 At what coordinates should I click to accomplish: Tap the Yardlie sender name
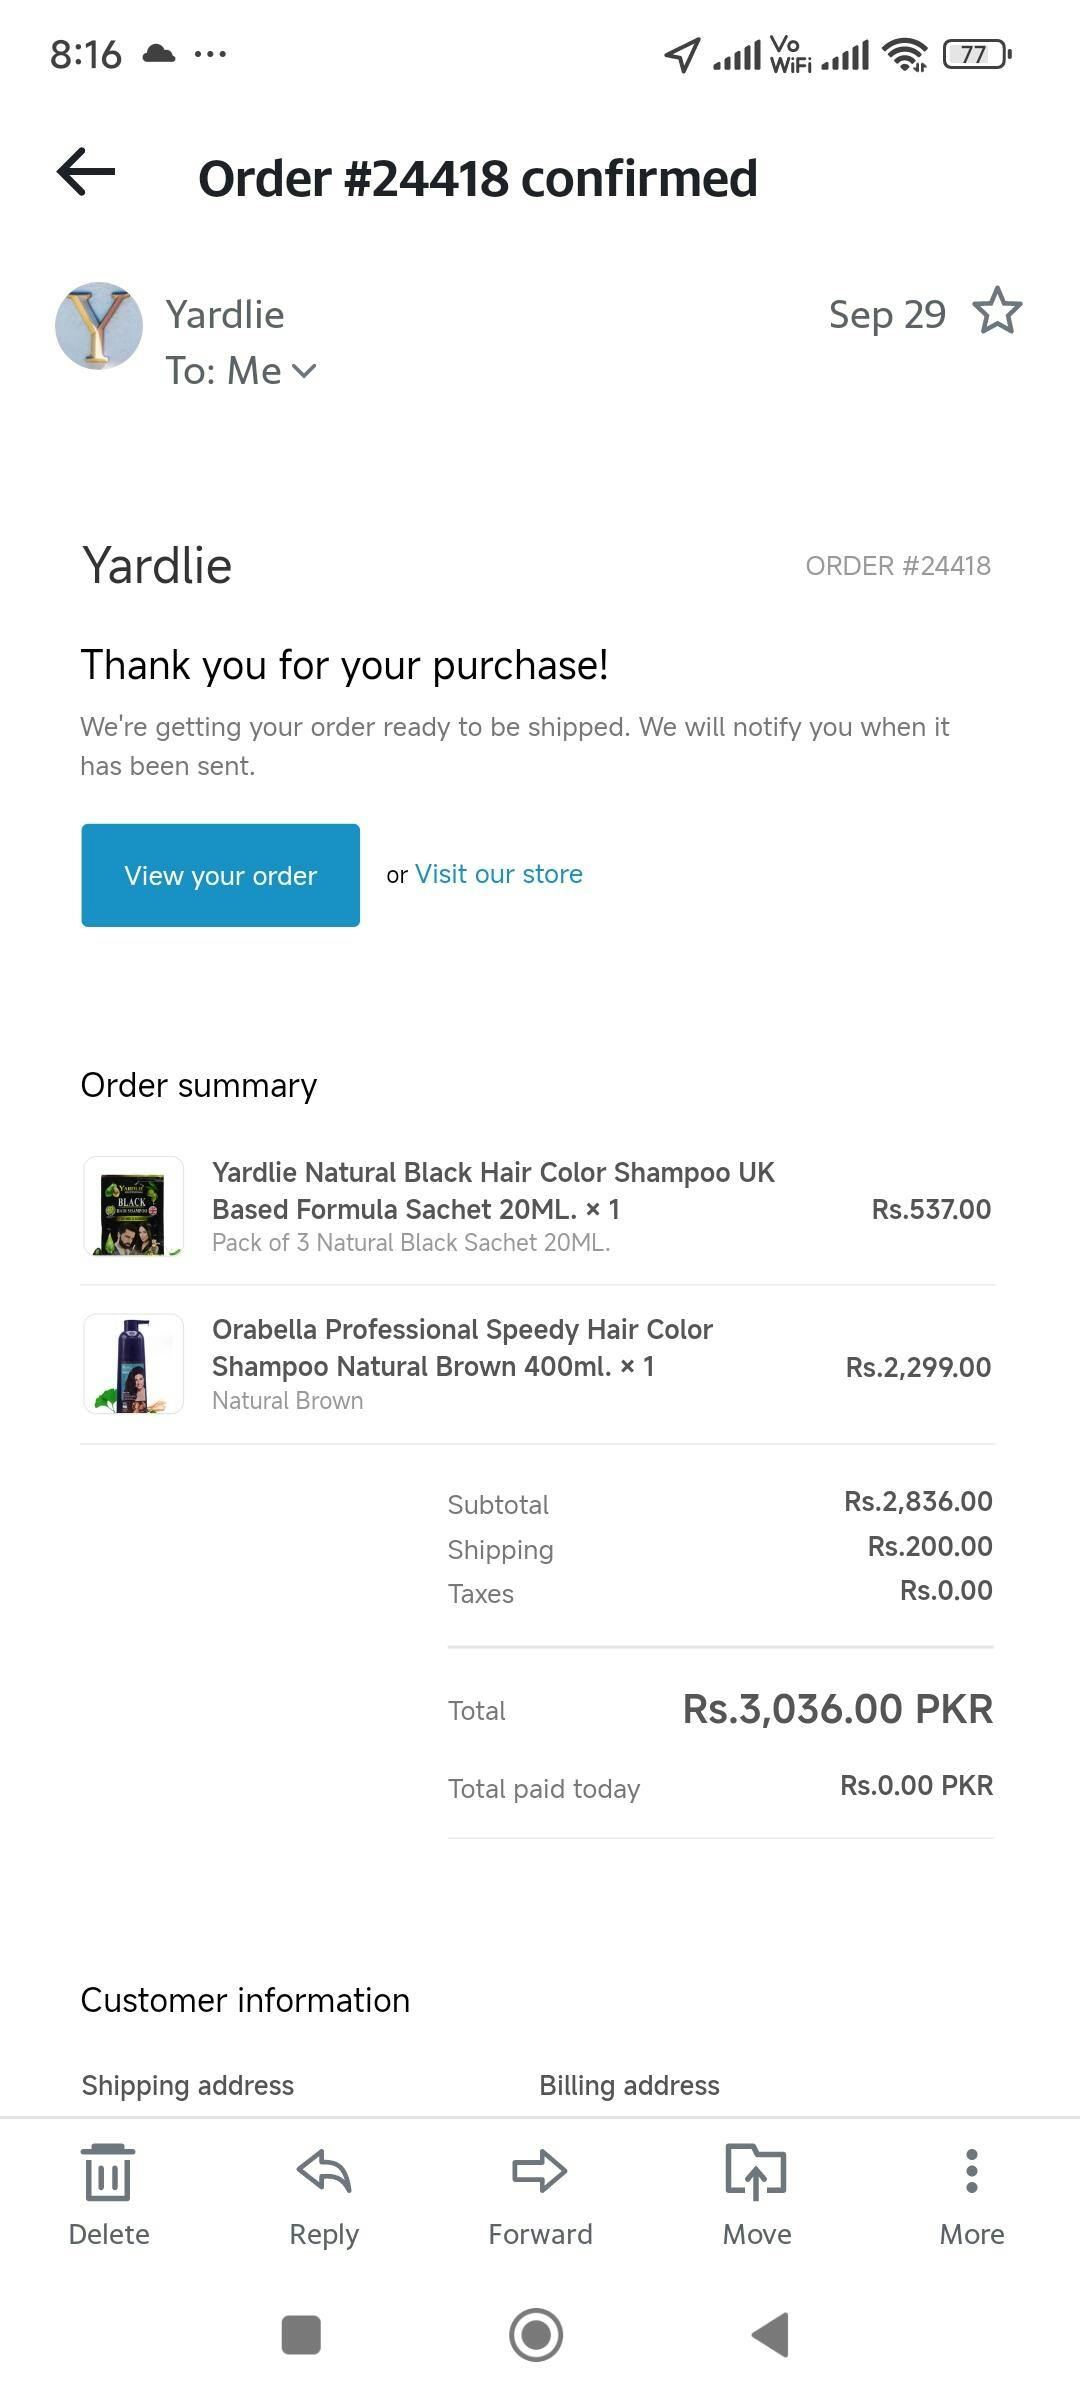pyautogui.click(x=225, y=315)
